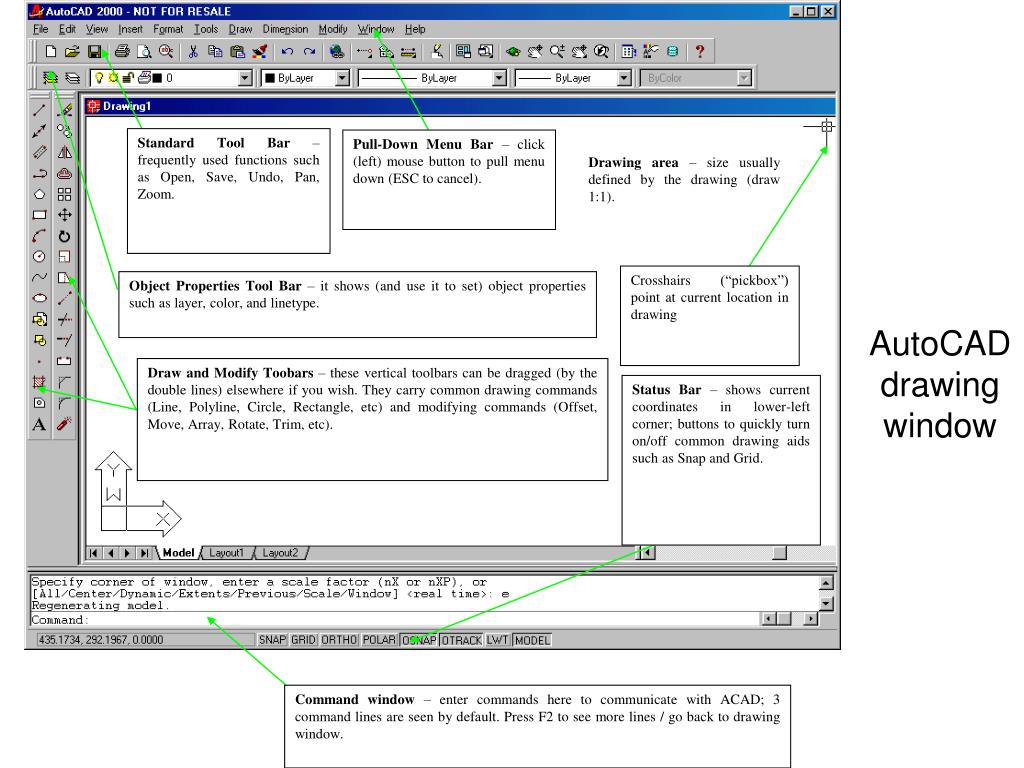
Task: Open the Dimension menu
Action: pos(285,29)
